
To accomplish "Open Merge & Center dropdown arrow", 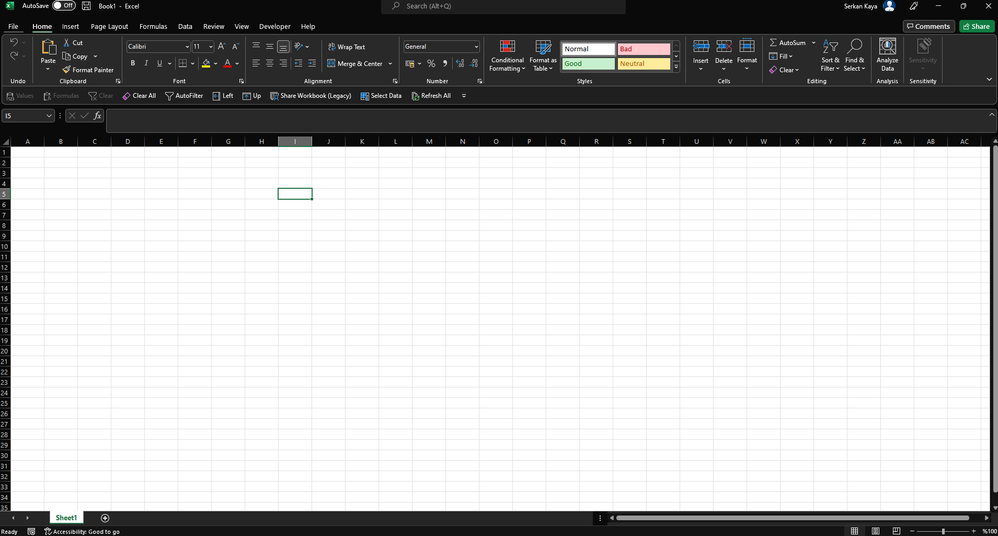I will tap(390, 64).
